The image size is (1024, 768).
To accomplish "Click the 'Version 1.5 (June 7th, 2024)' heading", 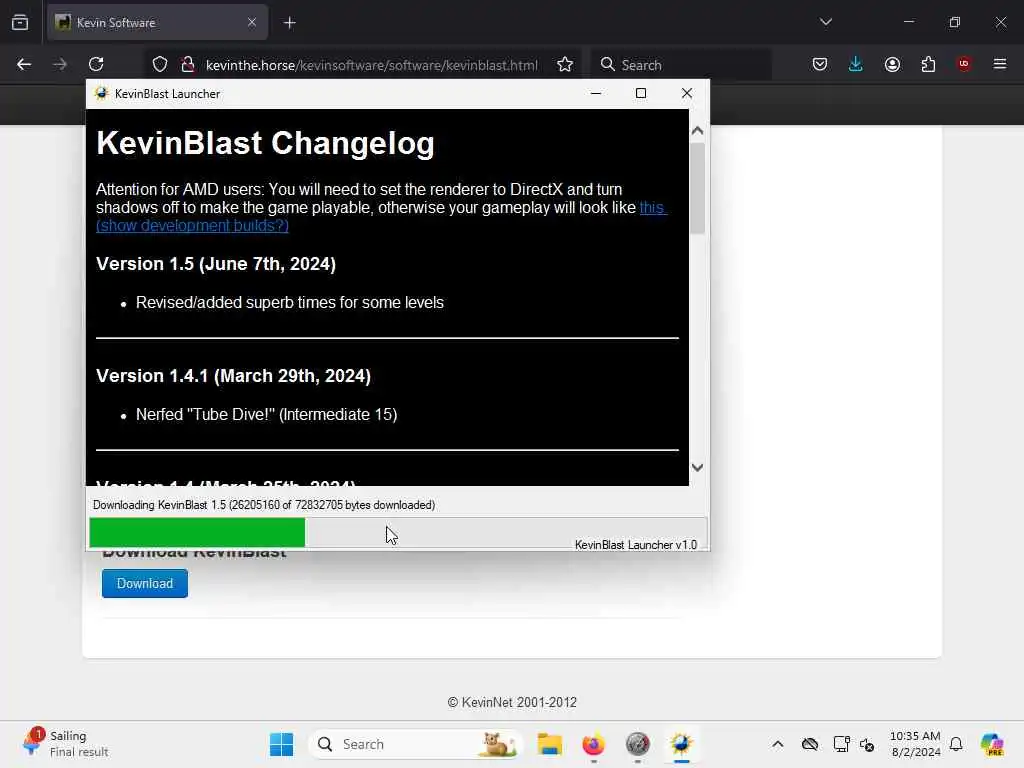I will pos(216,264).
